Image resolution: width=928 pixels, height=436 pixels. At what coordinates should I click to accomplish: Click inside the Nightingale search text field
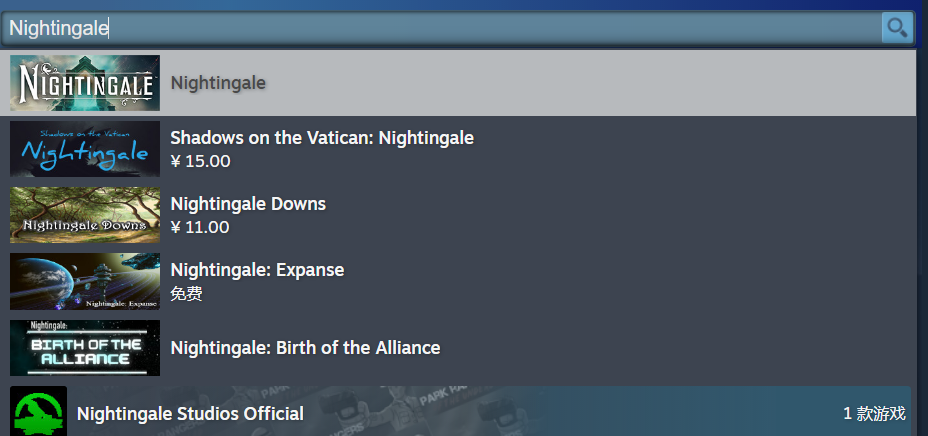[440, 28]
